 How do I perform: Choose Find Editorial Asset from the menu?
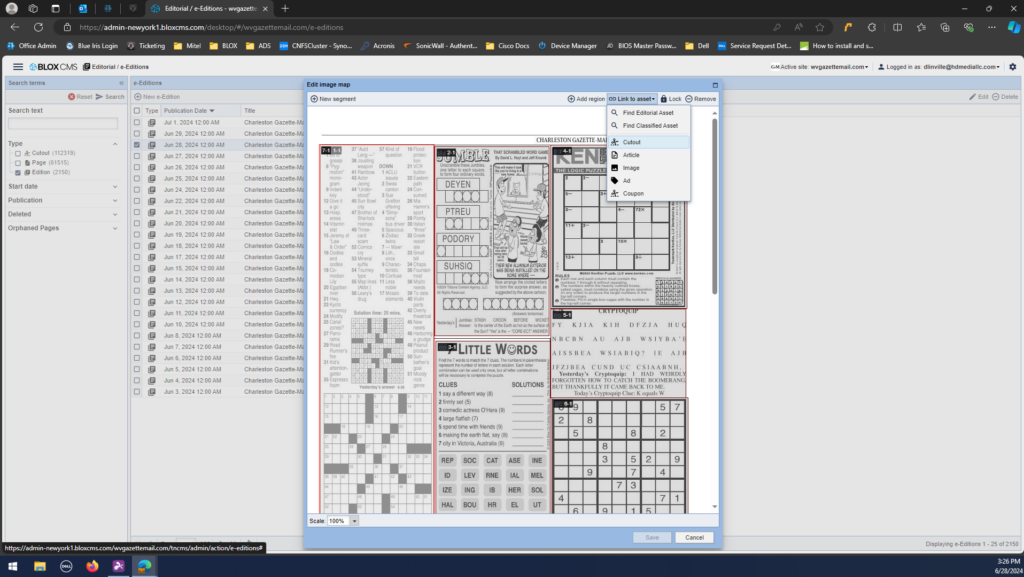648,113
